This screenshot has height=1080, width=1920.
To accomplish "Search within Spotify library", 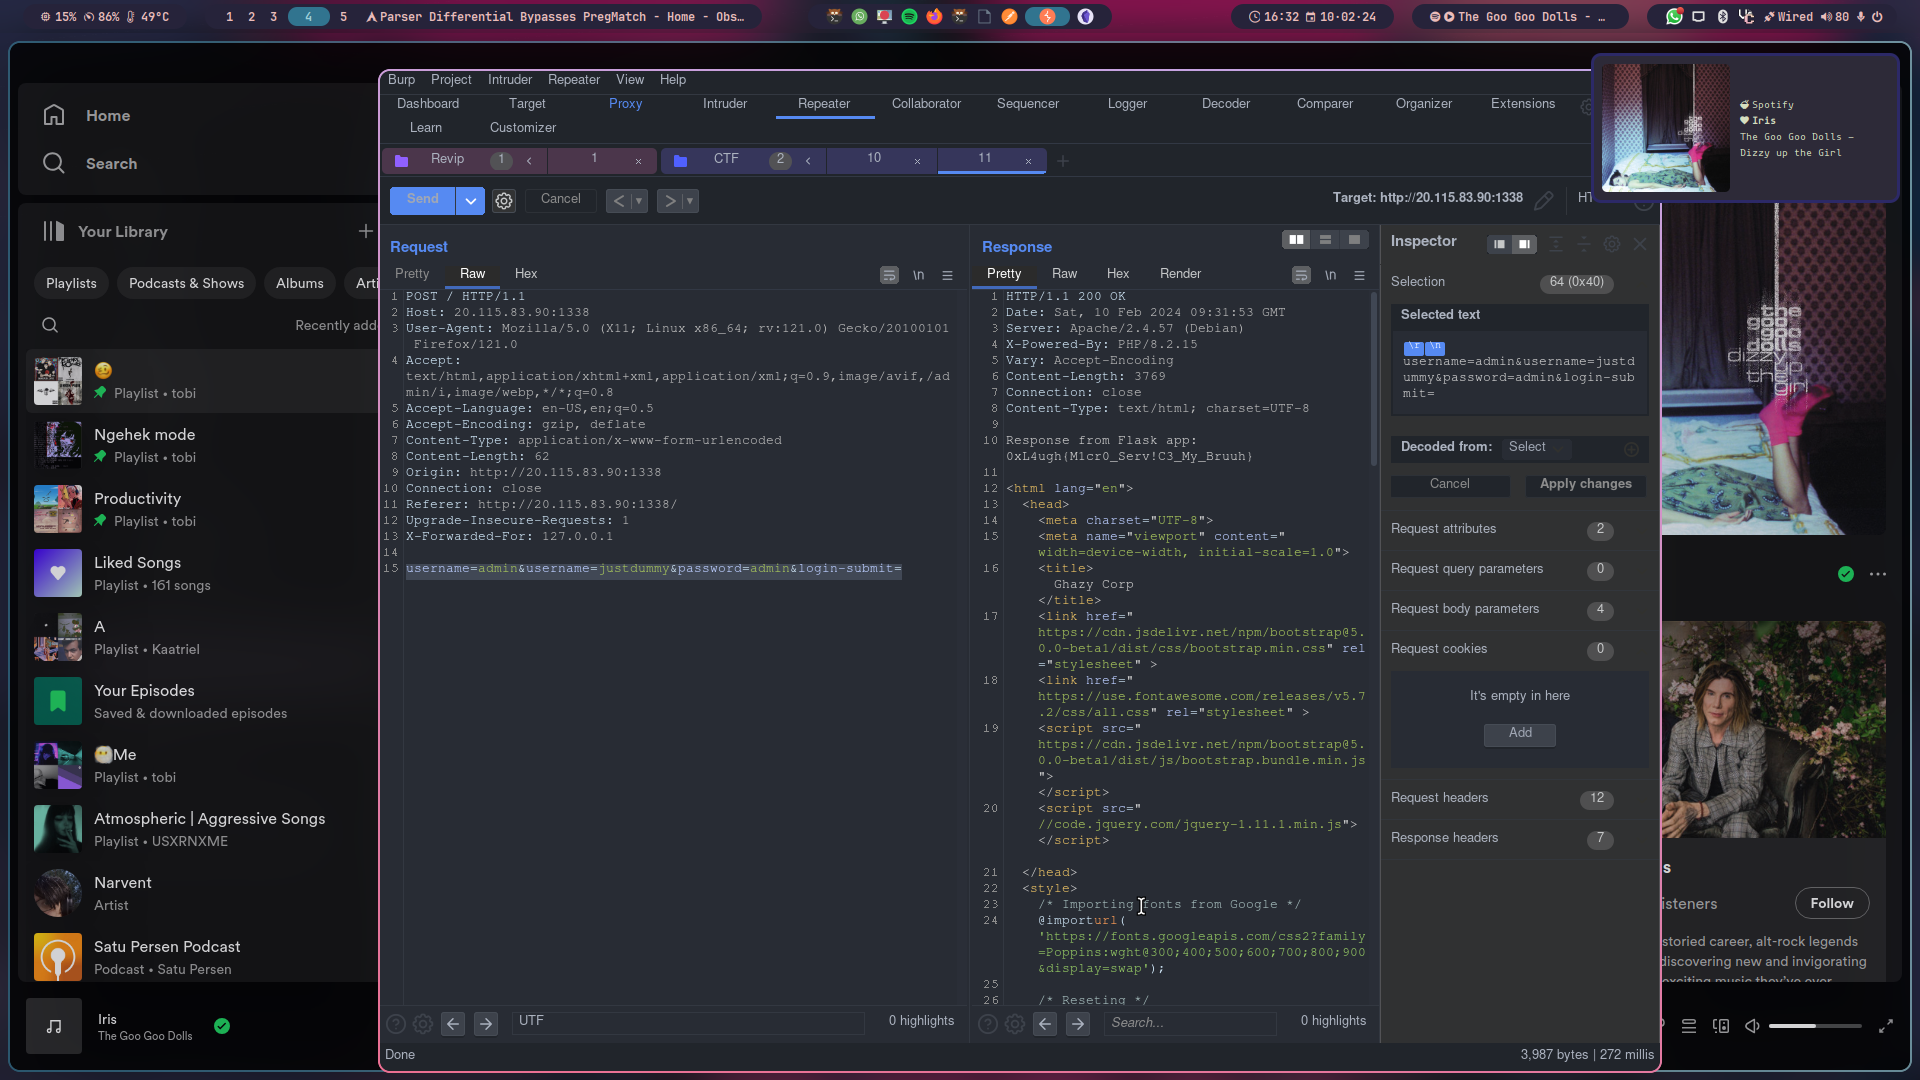I will [50, 325].
